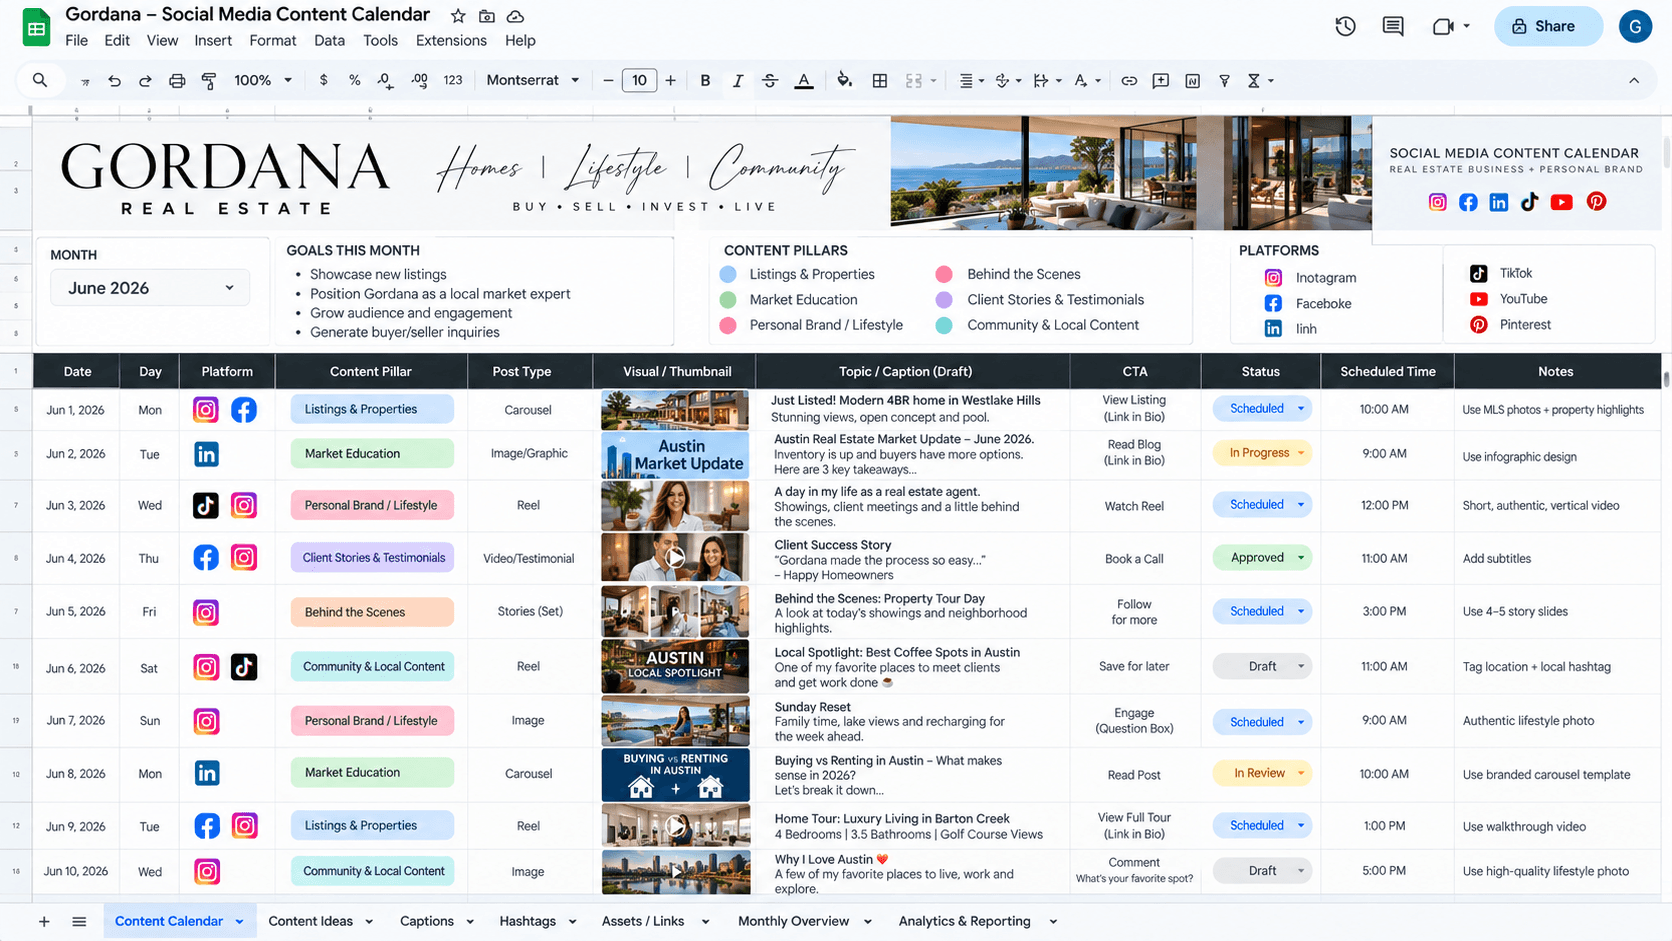Open the comments panel icon
1672x941 pixels.
1393,26
